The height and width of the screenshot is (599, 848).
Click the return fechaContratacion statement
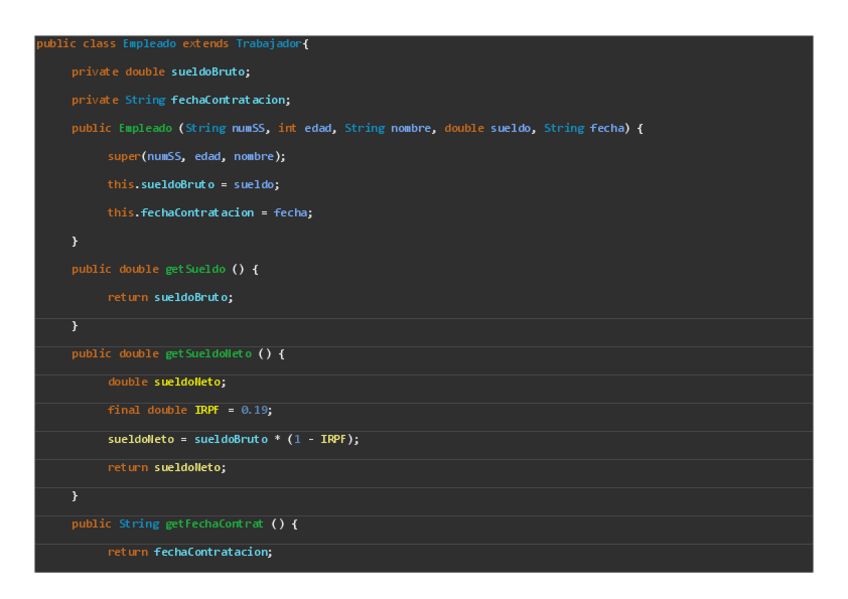coord(190,552)
